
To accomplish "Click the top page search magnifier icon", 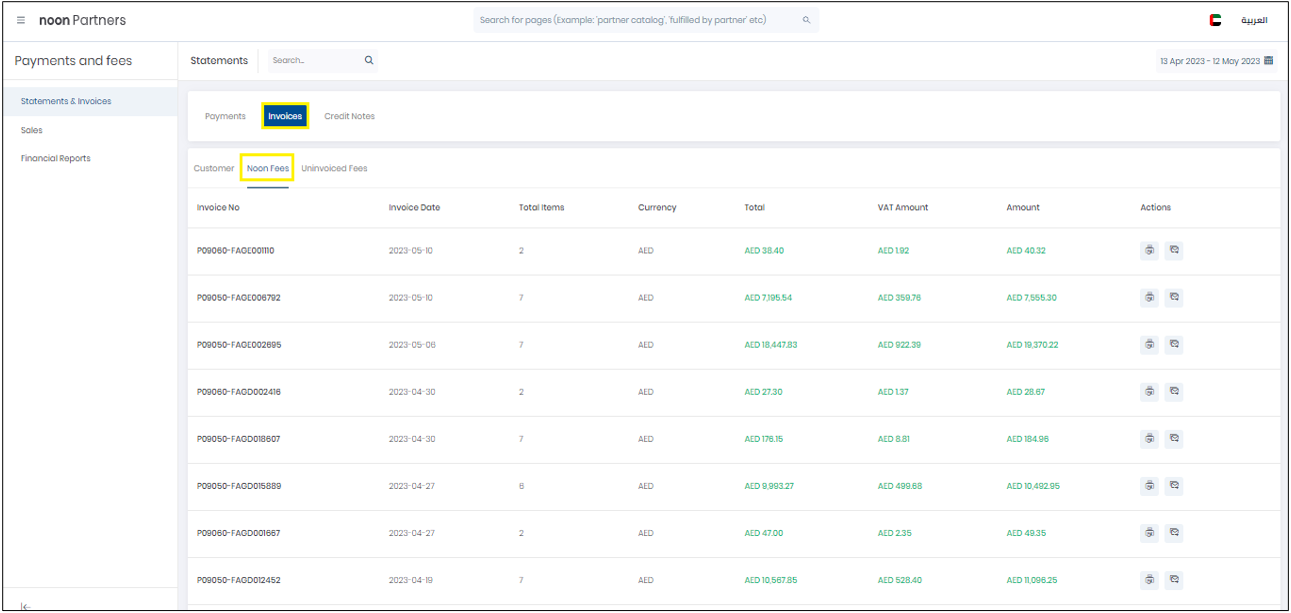I will click(806, 20).
